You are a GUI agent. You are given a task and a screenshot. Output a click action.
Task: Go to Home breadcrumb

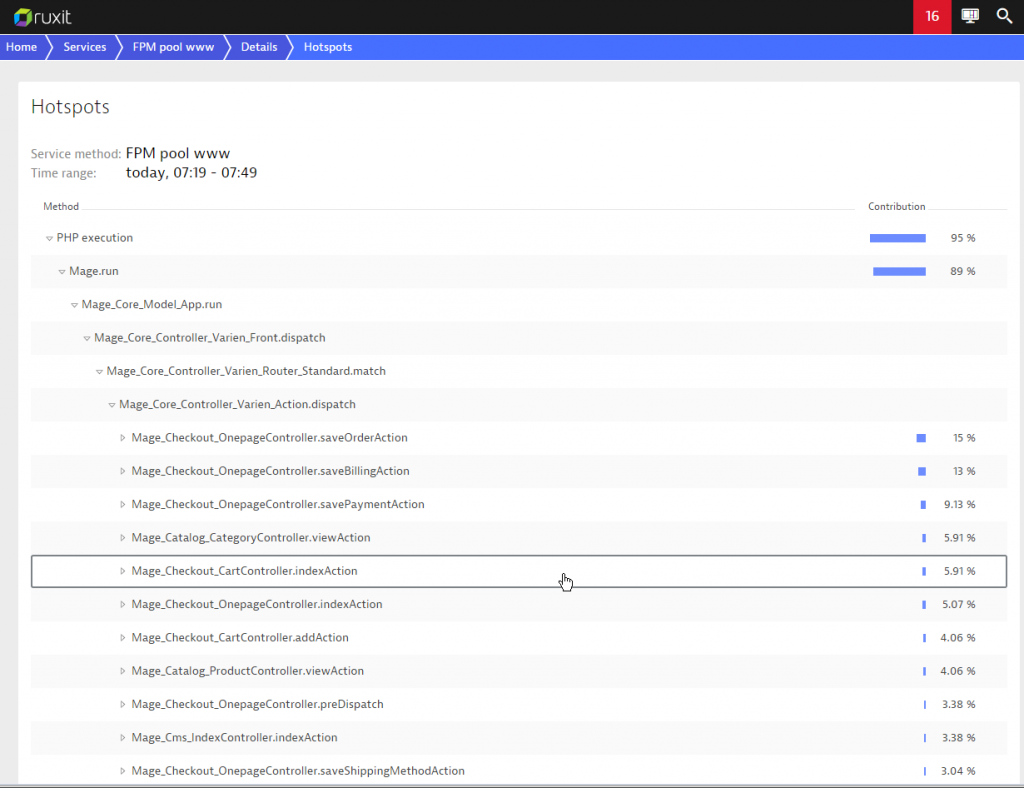click(x=22, y=47)
